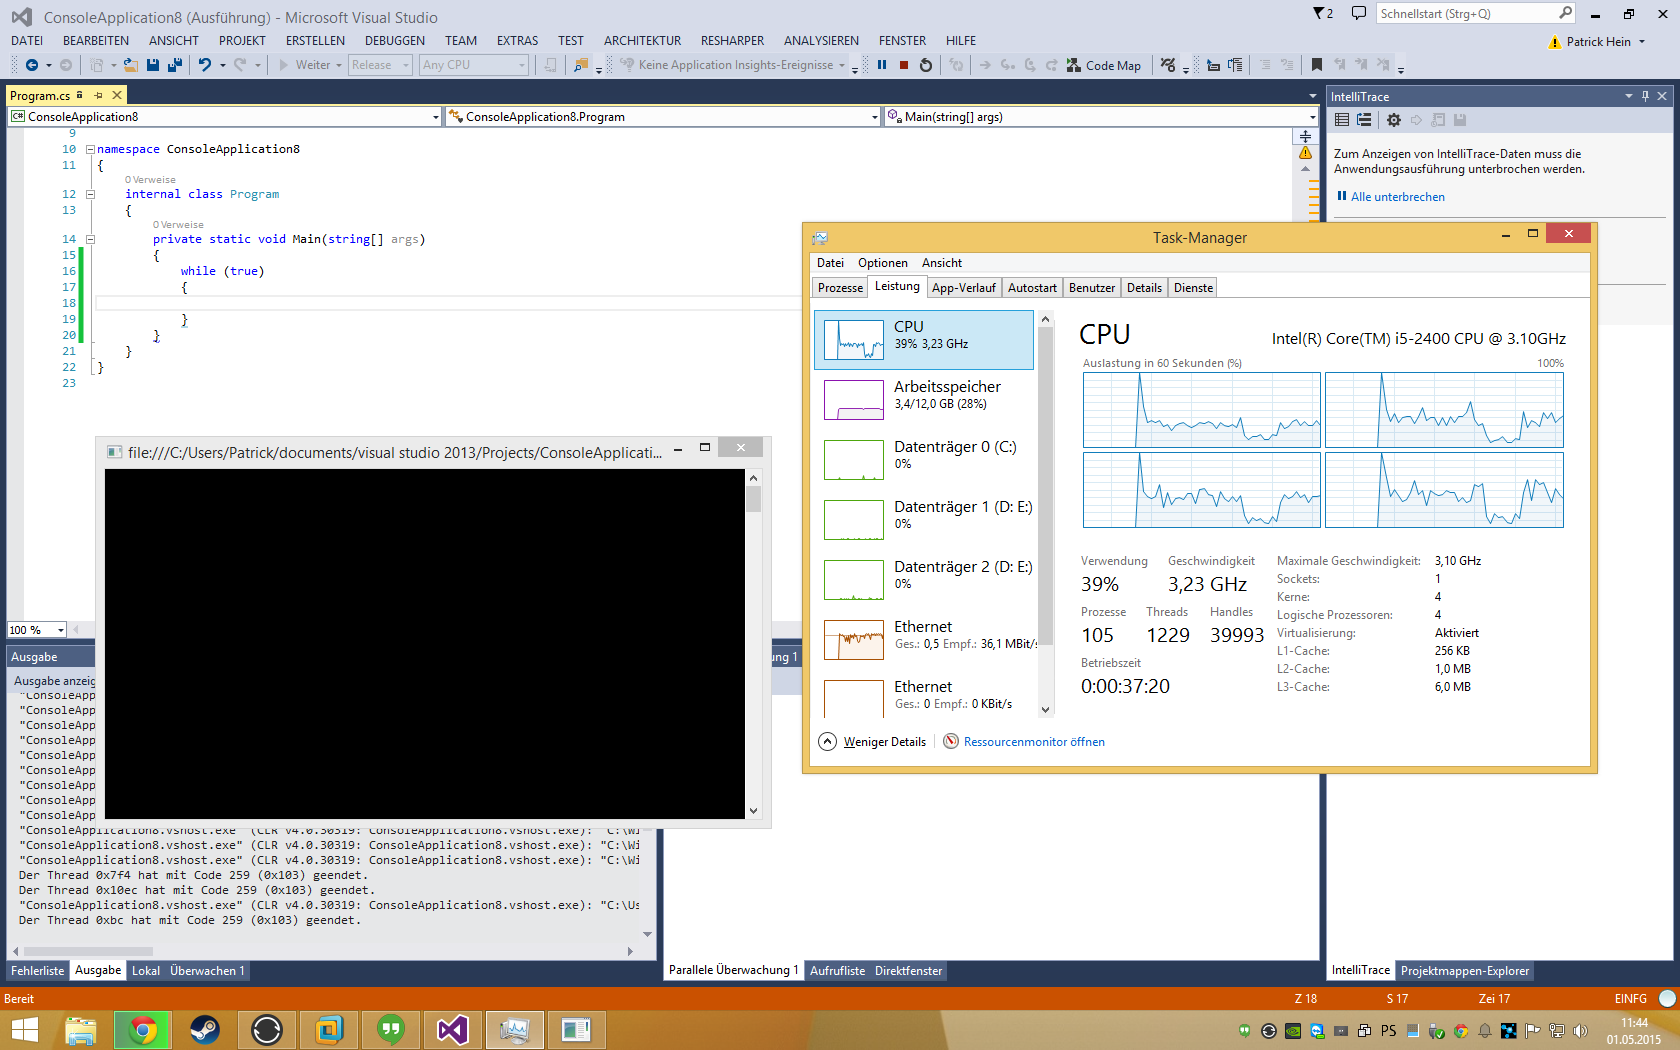Viewport: 1680px width, 1050px height.
Task: Open the DEBUGGEN menu
Action: click(x=395, y=41)
